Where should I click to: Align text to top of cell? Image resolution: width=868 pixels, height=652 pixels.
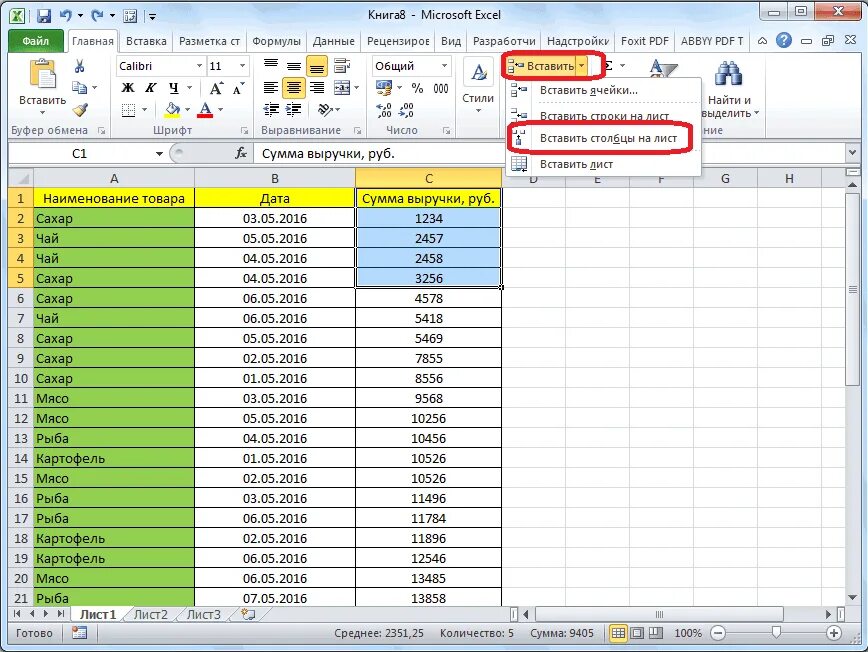[271, 66]
